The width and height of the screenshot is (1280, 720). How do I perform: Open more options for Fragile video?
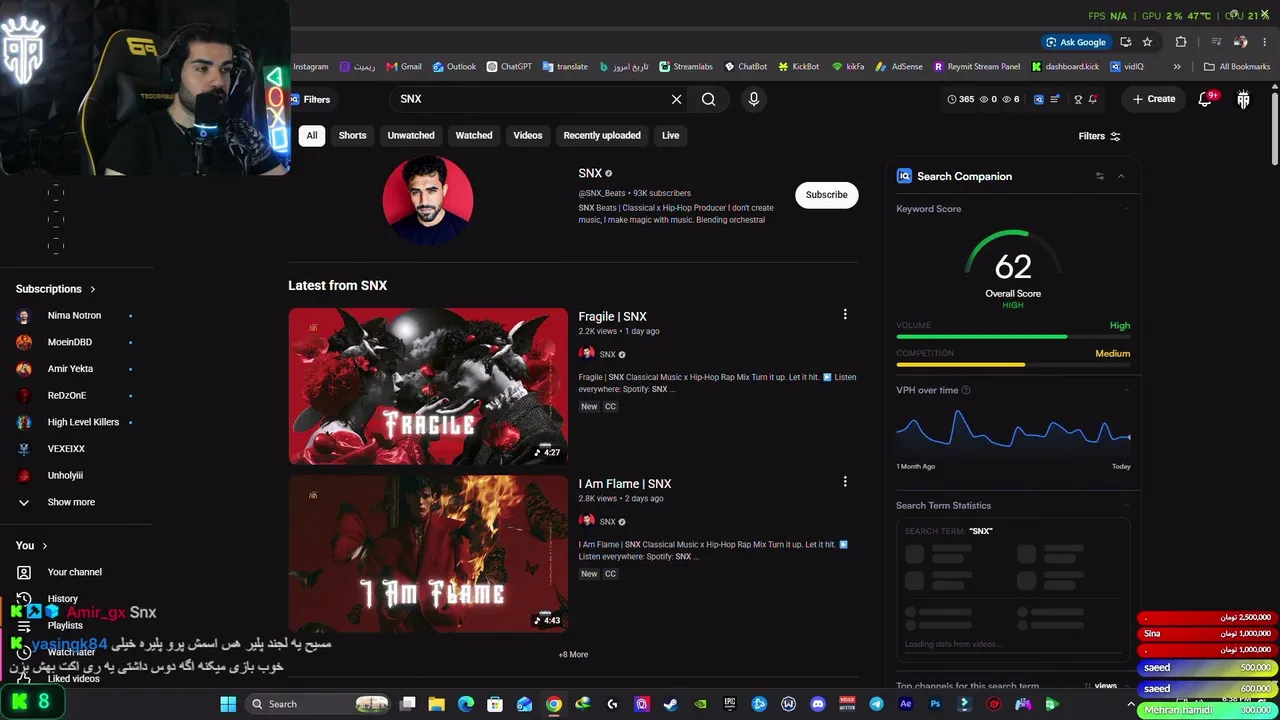(x=845, y=314)
